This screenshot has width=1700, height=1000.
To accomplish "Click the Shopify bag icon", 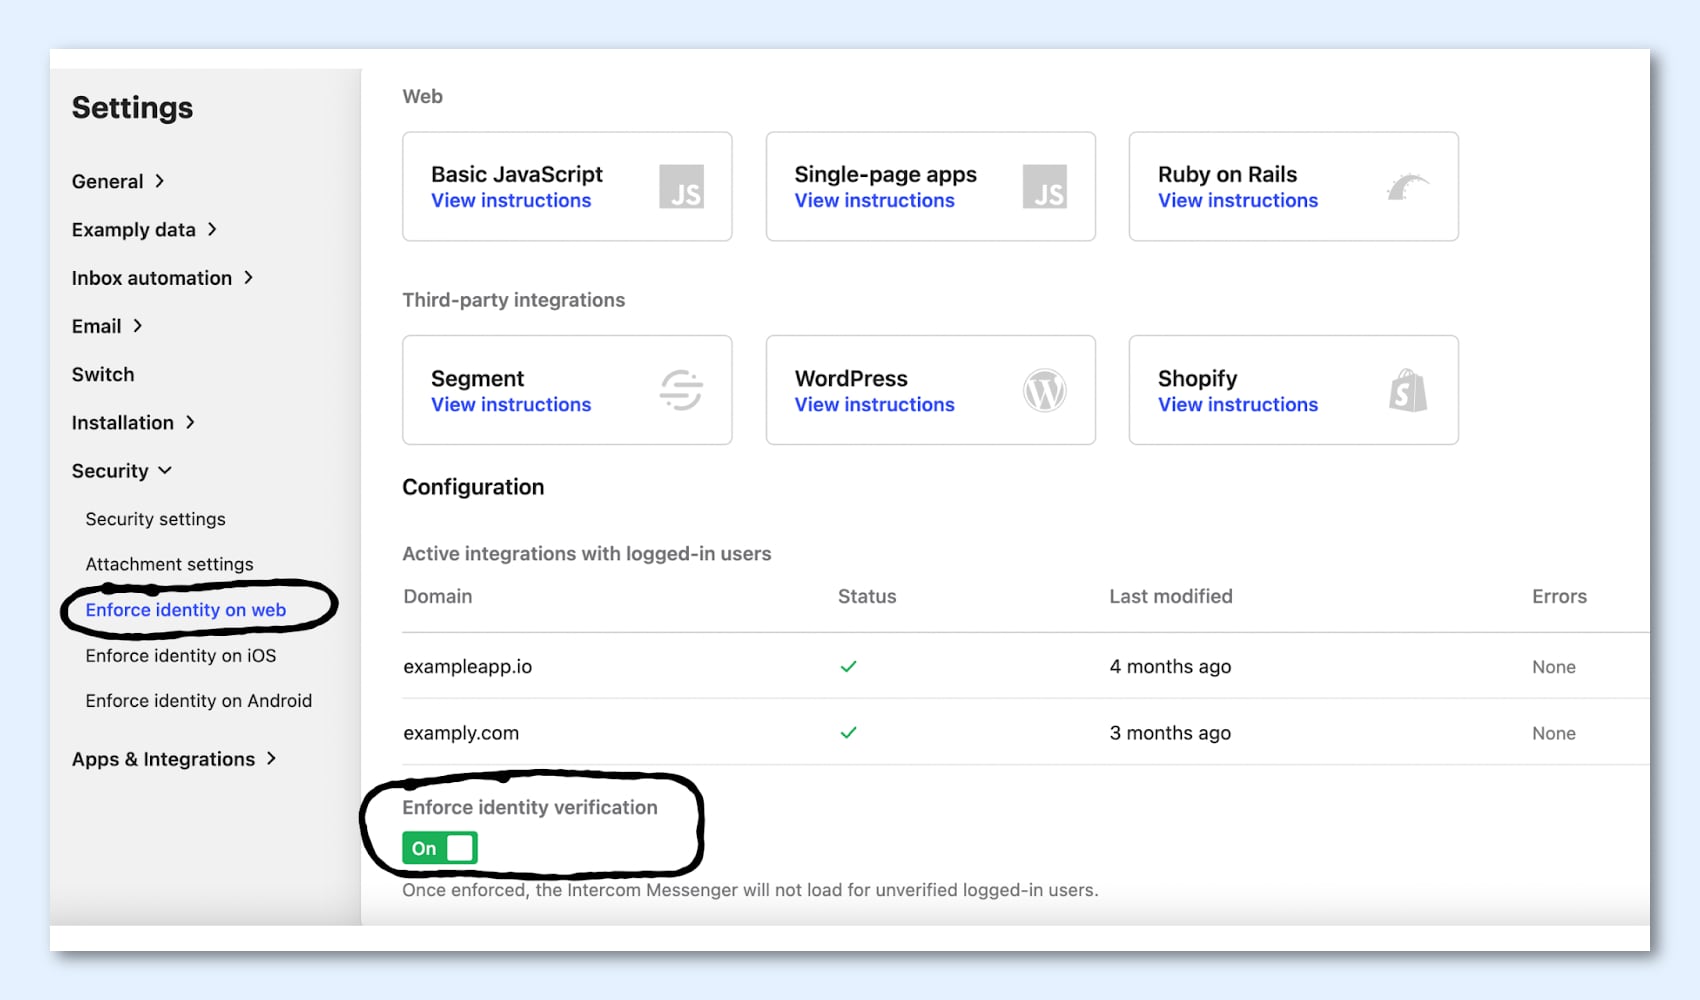I will (1407, 390).
